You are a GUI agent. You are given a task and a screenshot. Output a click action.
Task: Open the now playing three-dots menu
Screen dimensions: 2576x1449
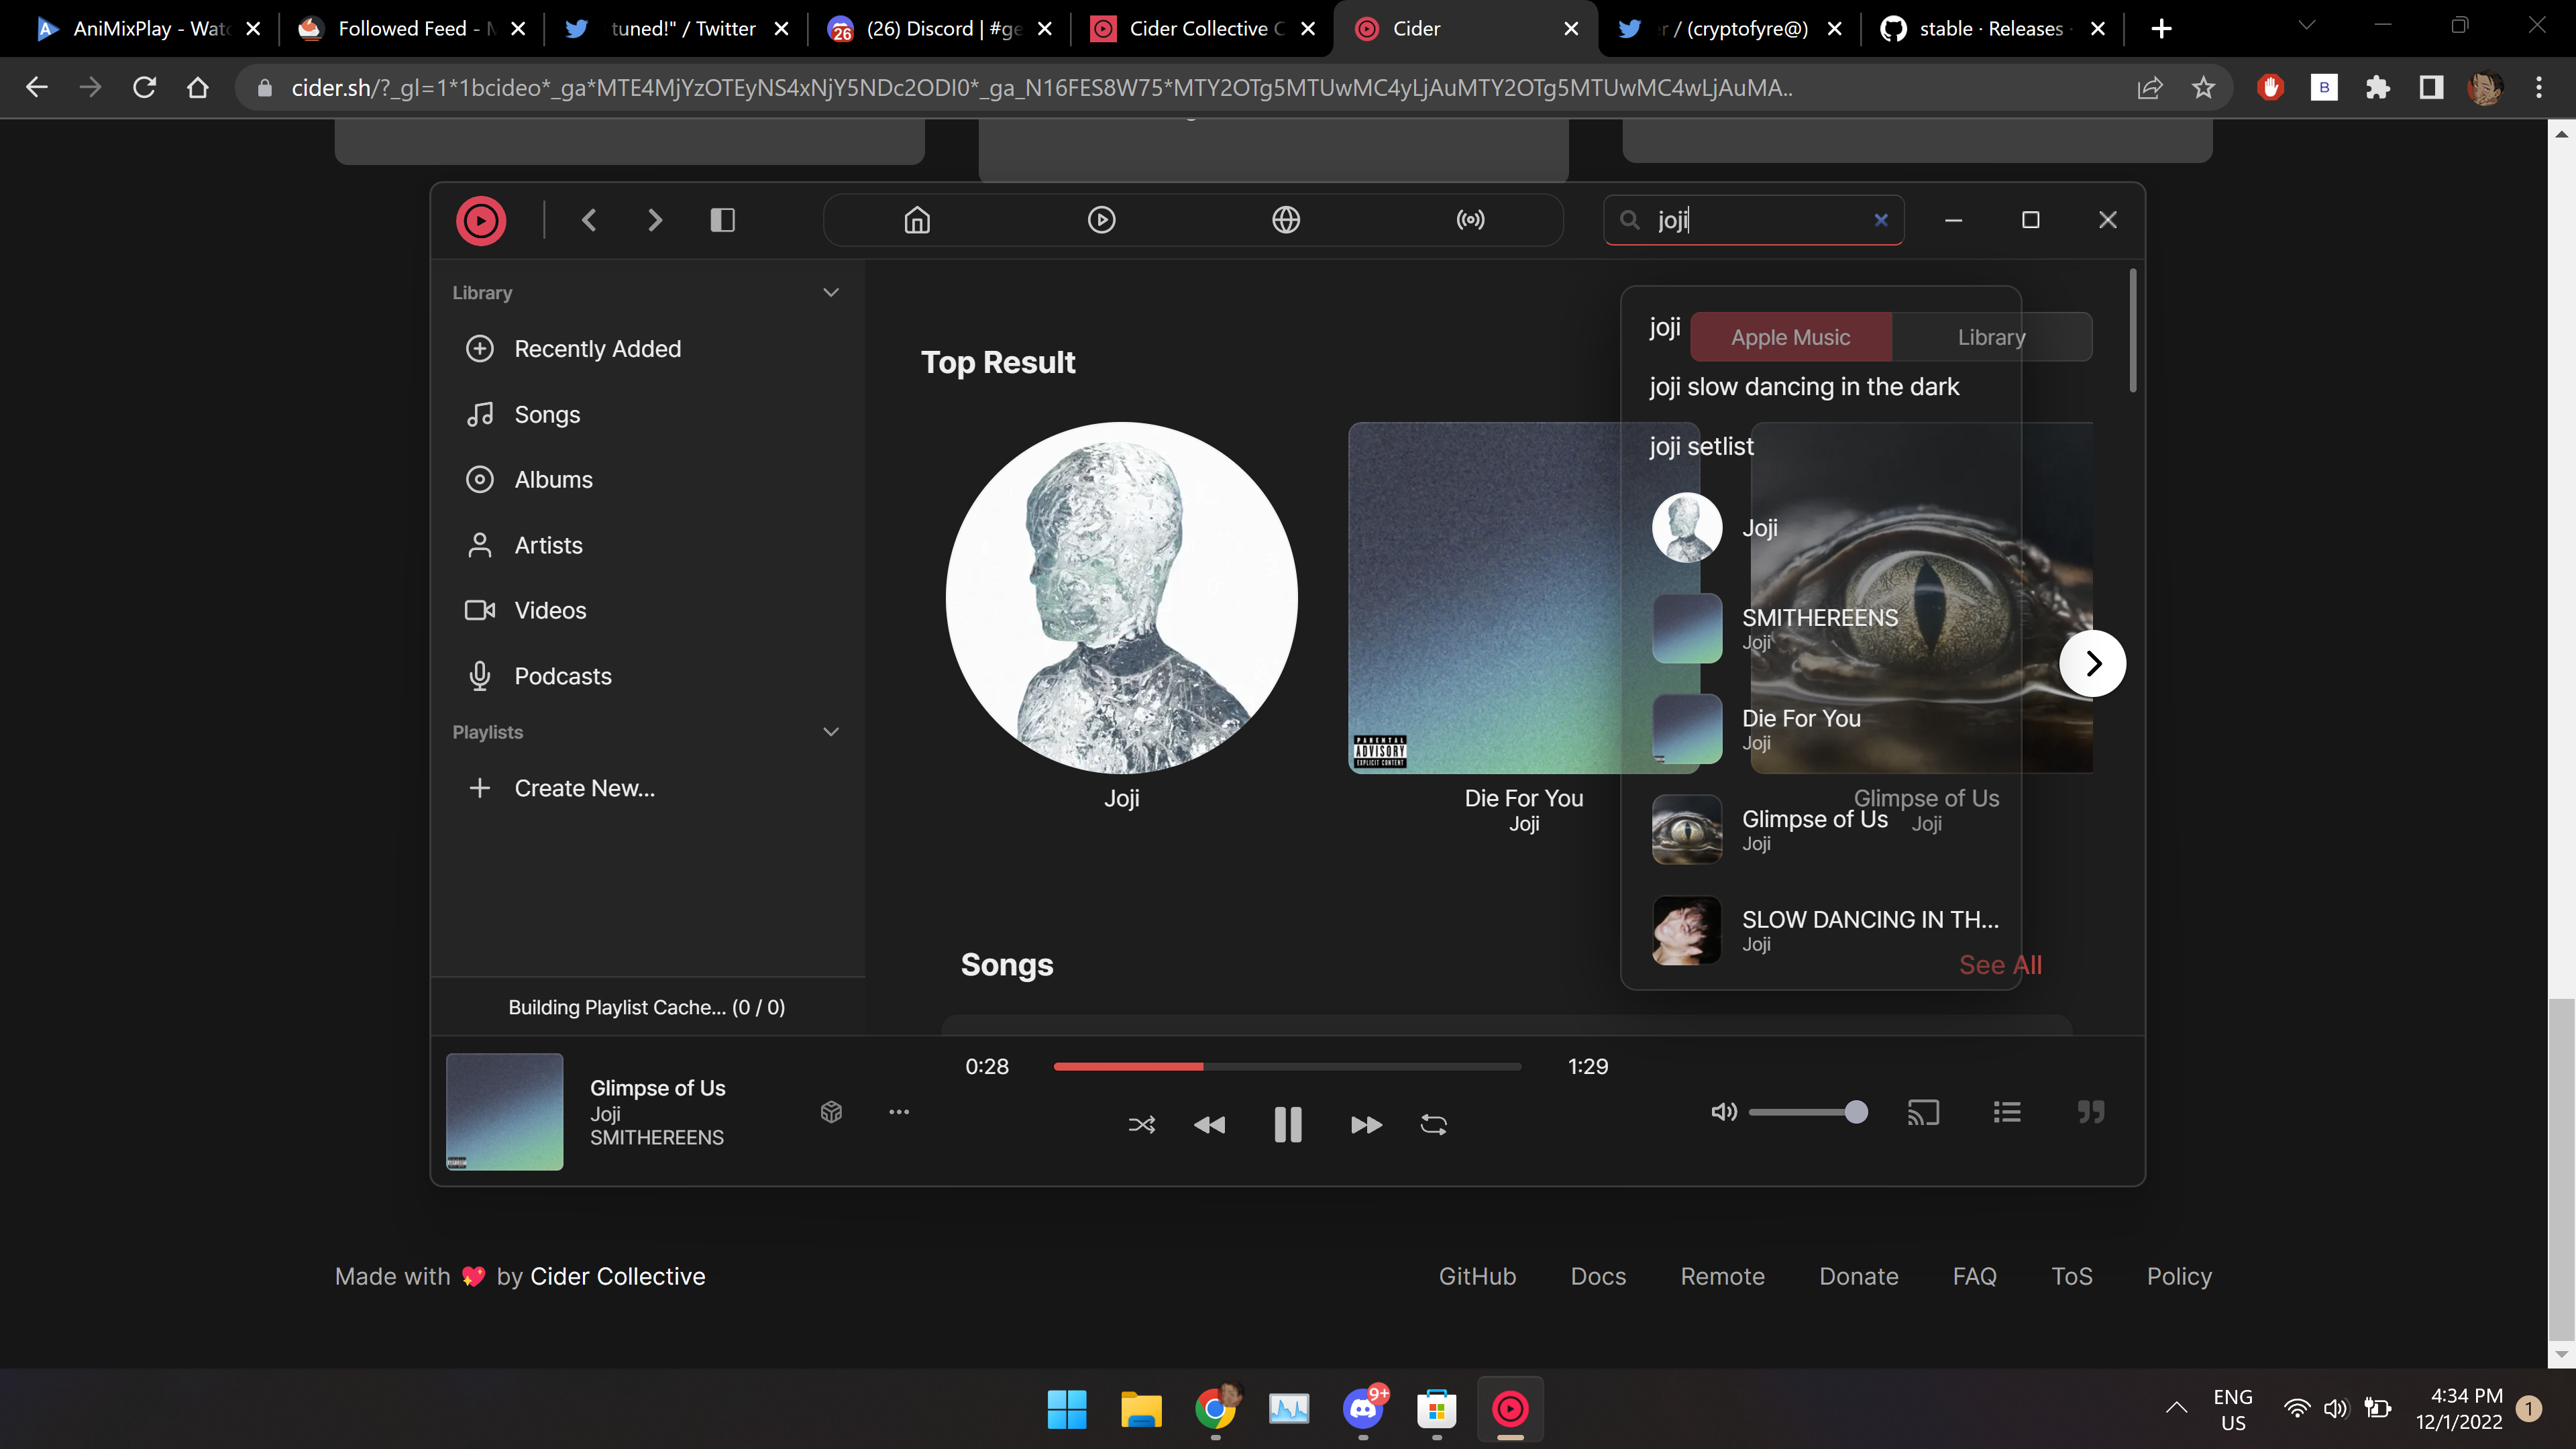click(x=899, y=1112)
